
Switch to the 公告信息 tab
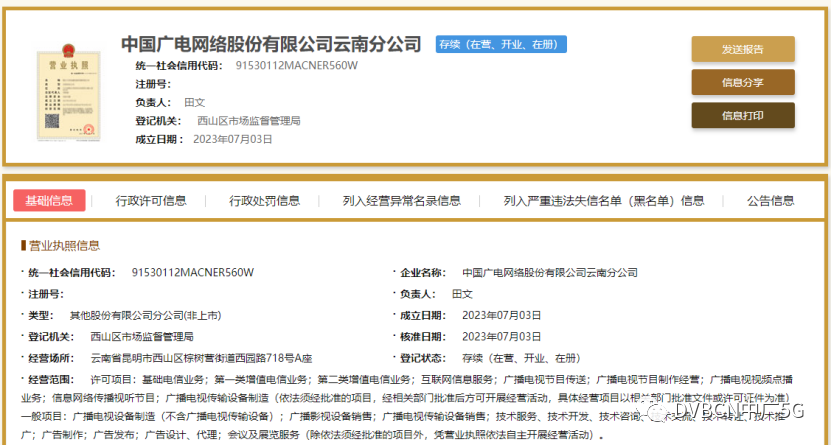(x=771, y=201)
